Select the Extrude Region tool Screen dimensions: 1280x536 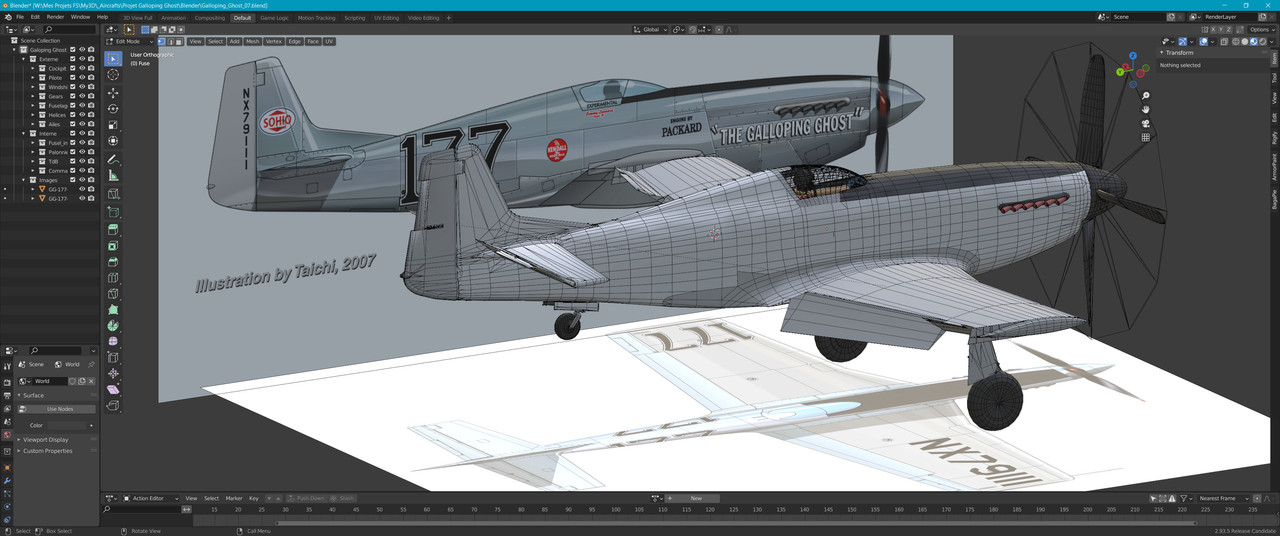(113, 229)
